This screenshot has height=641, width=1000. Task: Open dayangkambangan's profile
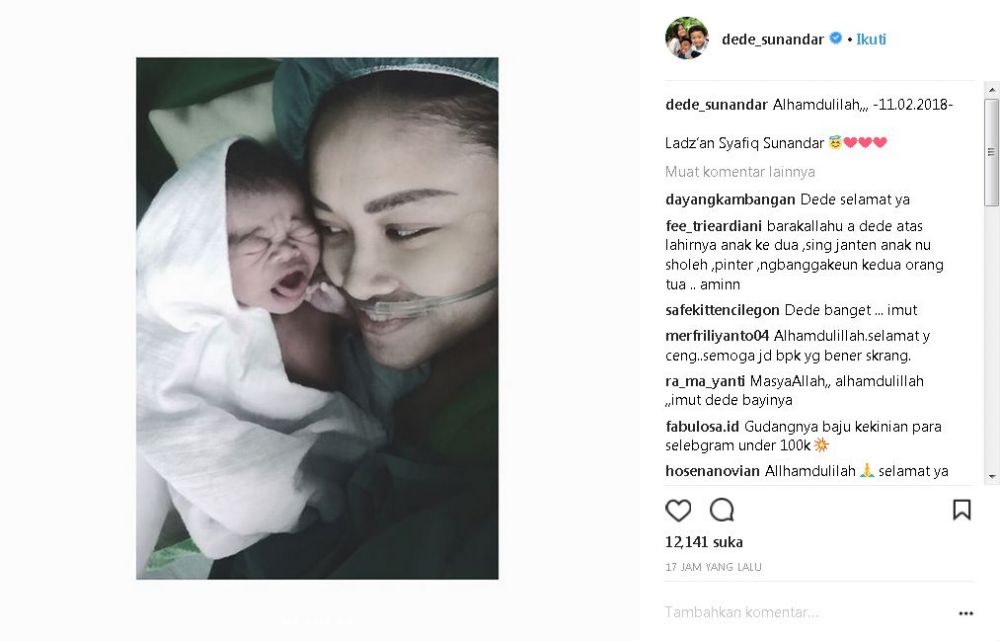(730, 200)
